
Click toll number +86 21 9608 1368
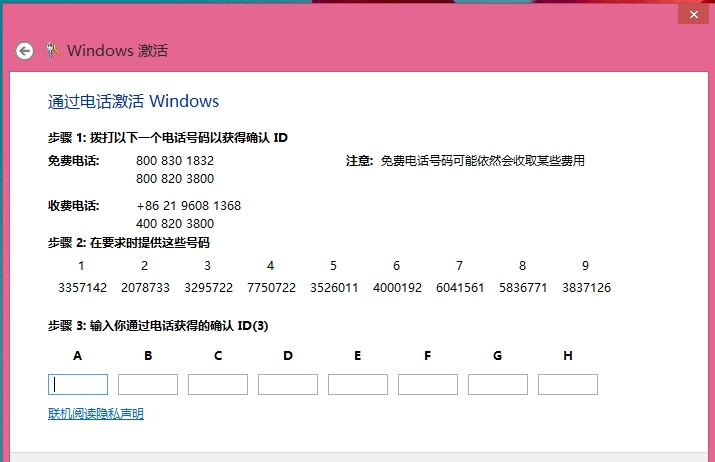[189, 206]
